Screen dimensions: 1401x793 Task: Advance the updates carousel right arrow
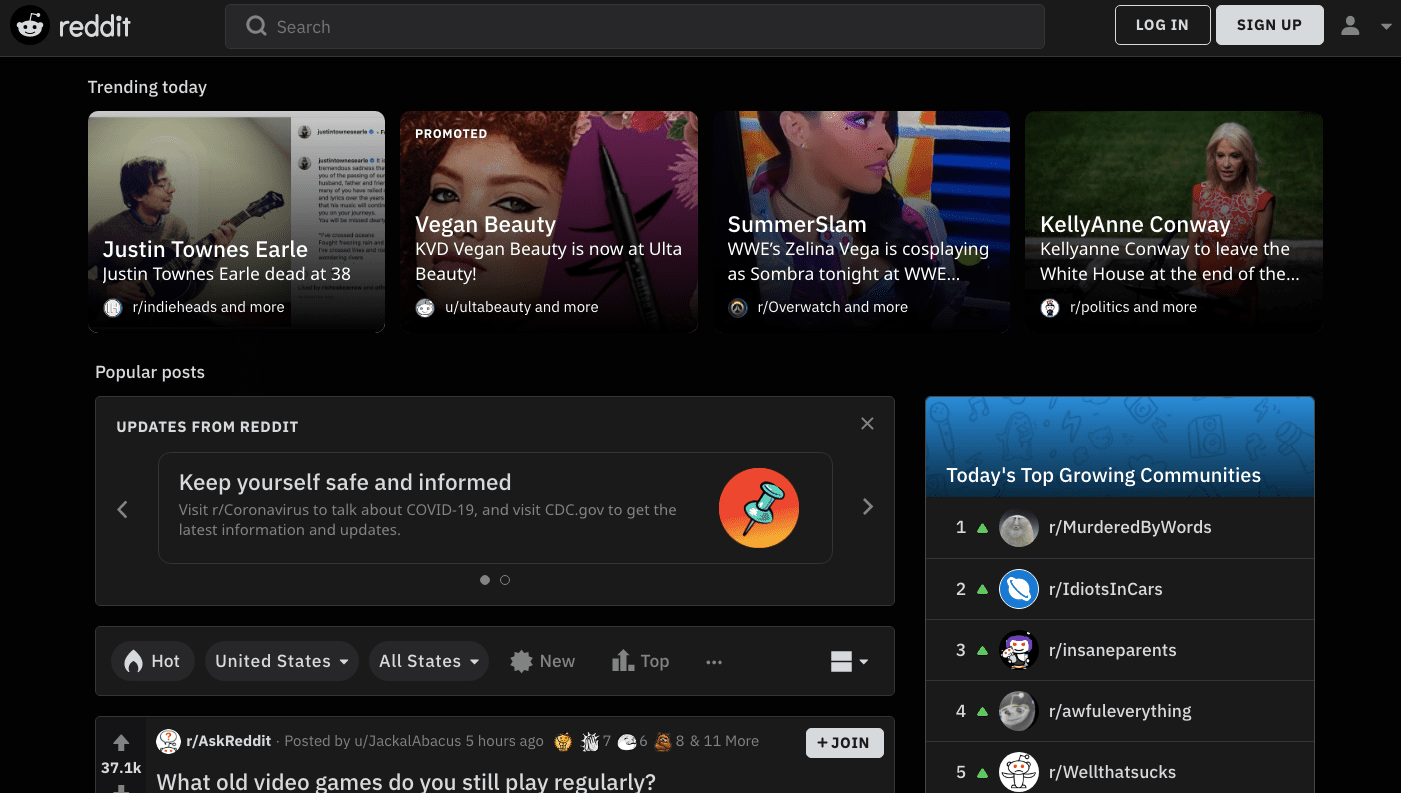click(x=867, y=506)
